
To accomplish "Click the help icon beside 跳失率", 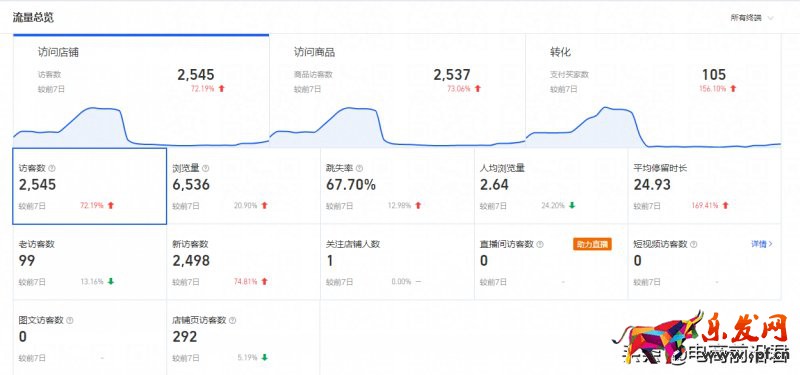I will point(359,168).
